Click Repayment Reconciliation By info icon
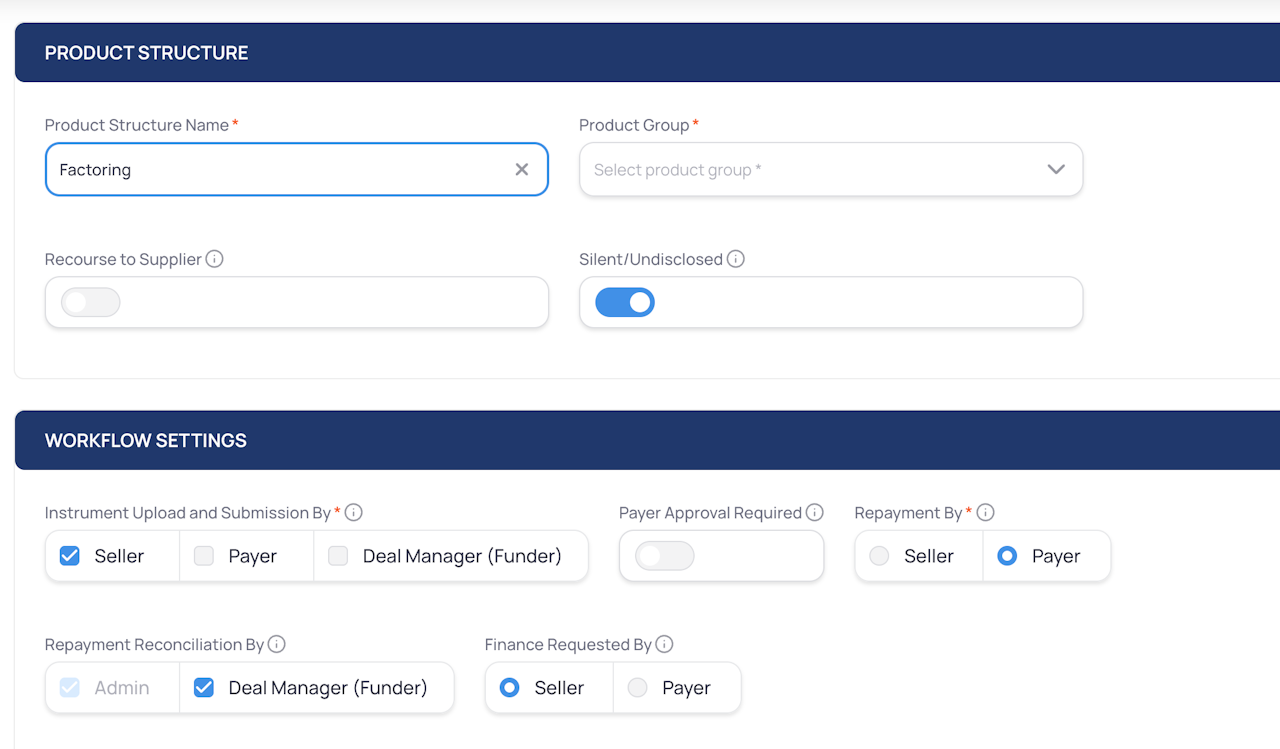 [277, 645]
